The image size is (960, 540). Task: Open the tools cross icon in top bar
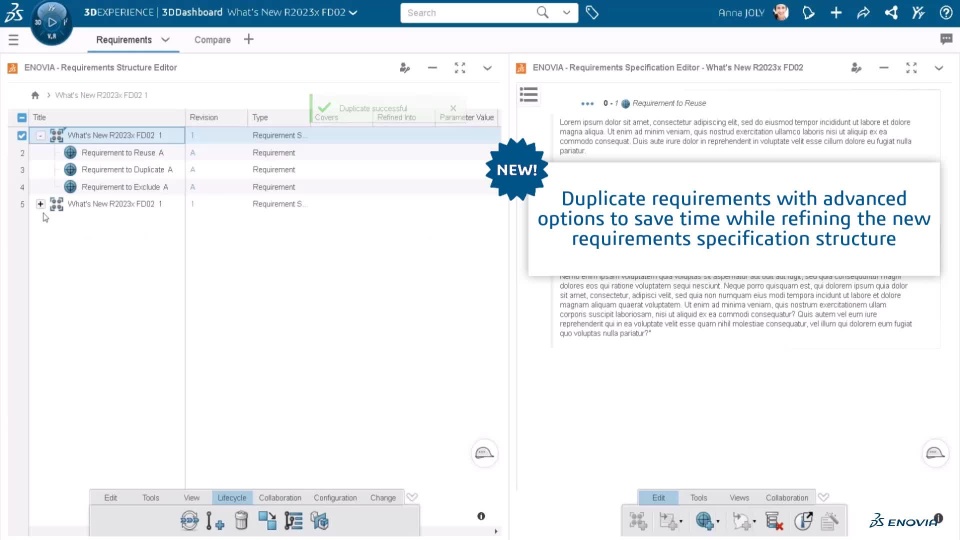pos(918,12)
